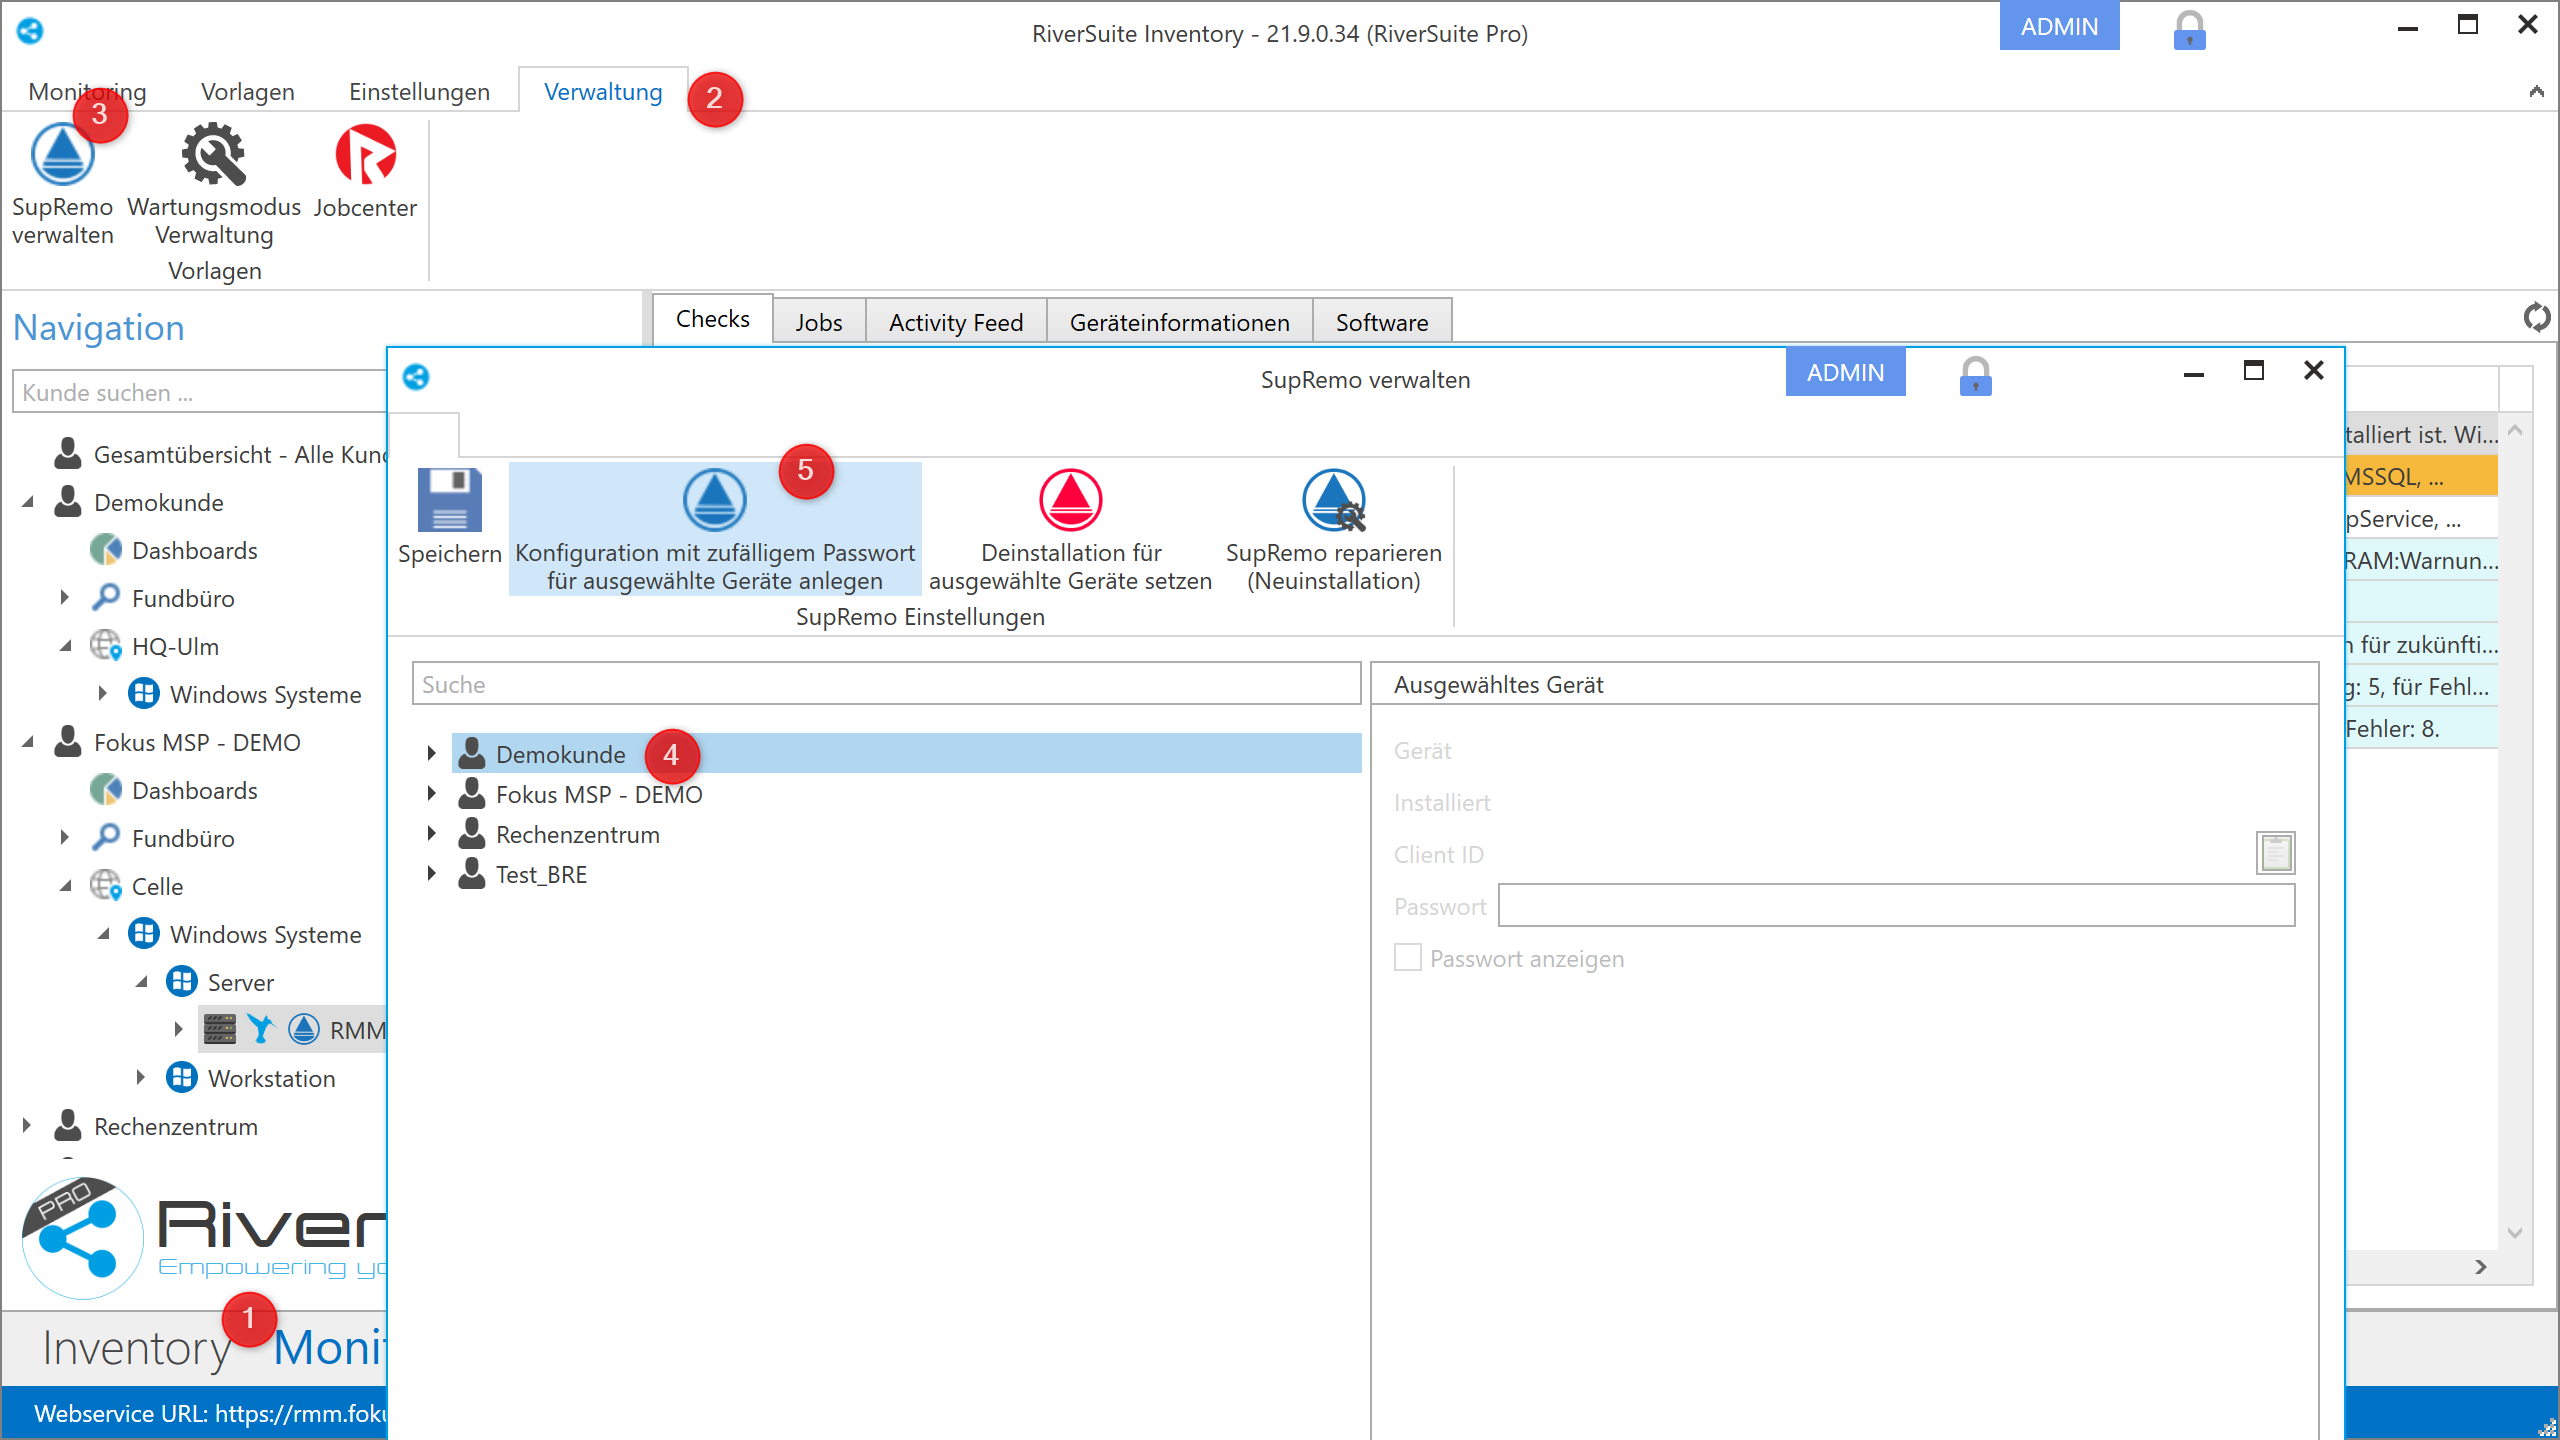Image resolution: width=2560 pixels, height=1440 pixels.
Task: Click SupRemo reparieren (Neuinstallation)
Action: (x=1333, y=530)
